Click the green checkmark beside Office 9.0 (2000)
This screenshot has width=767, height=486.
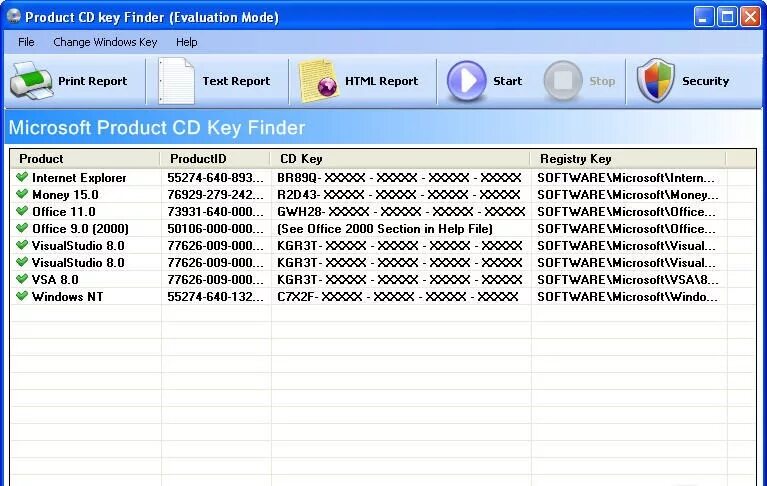(x=22, y=228)
